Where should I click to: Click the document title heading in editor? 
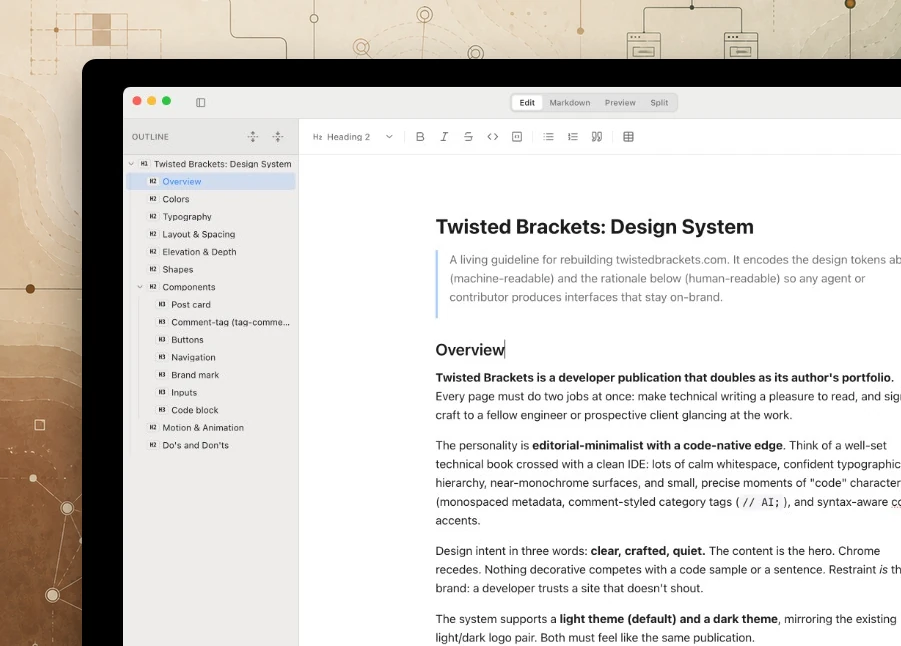[594, 226]
